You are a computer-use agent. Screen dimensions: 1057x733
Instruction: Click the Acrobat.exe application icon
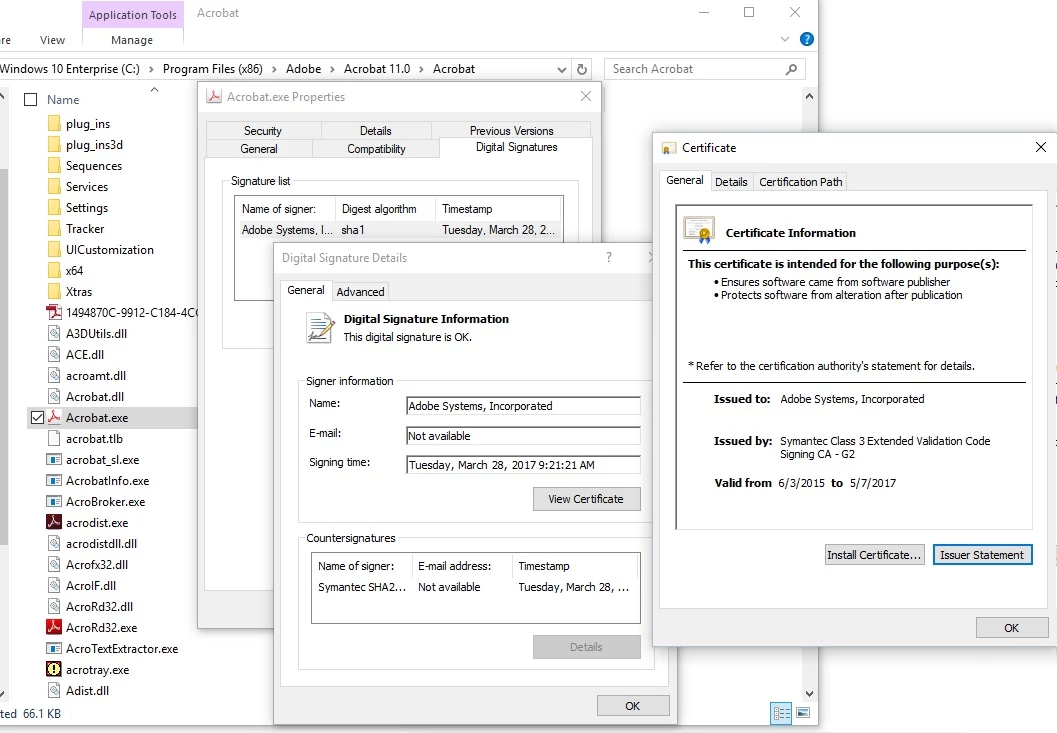(54, 417)
